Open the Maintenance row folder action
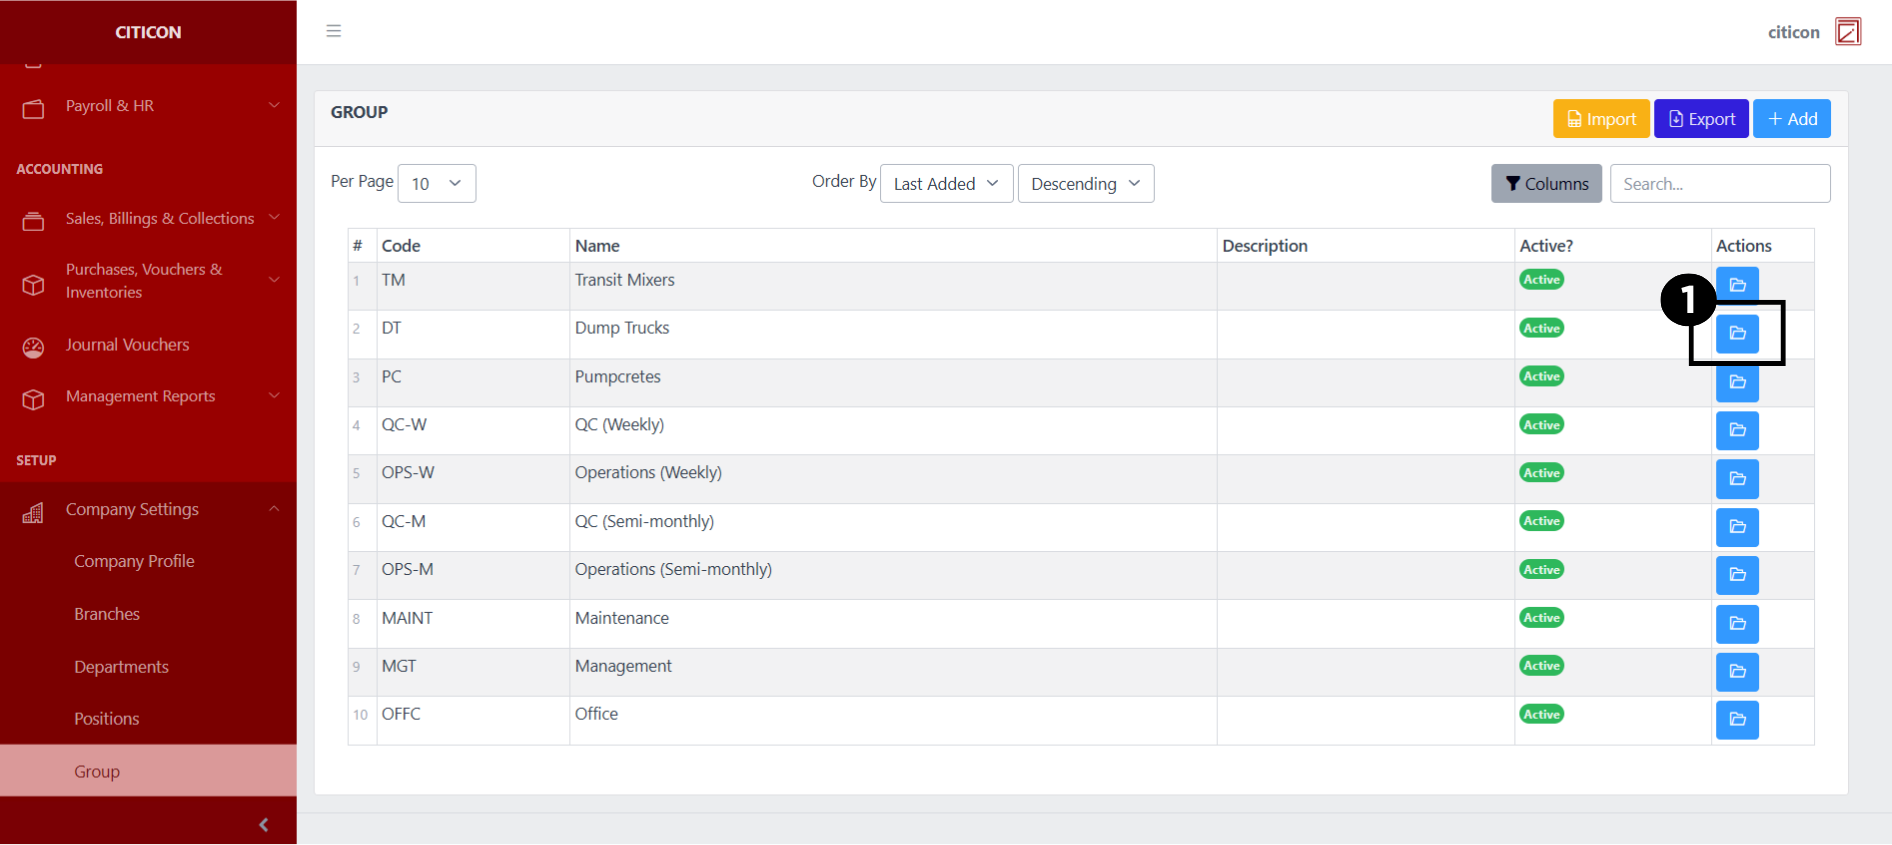1892x845 pixels. [x=1737, y=623]
